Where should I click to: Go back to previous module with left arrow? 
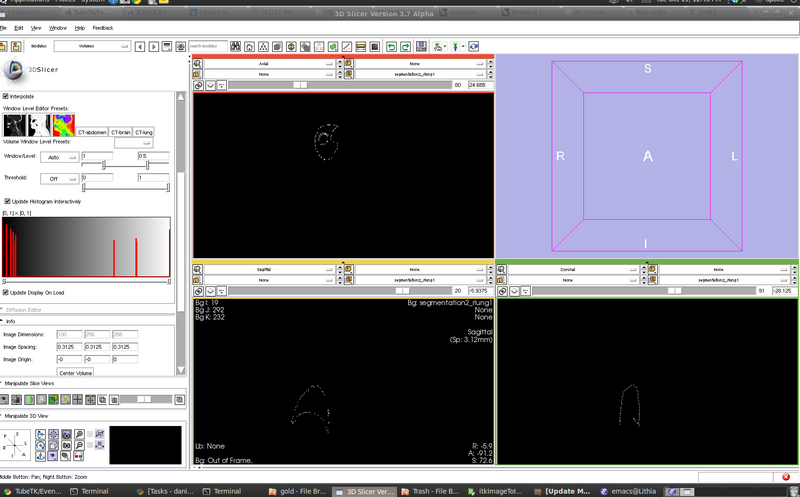(x=140, y=46)
